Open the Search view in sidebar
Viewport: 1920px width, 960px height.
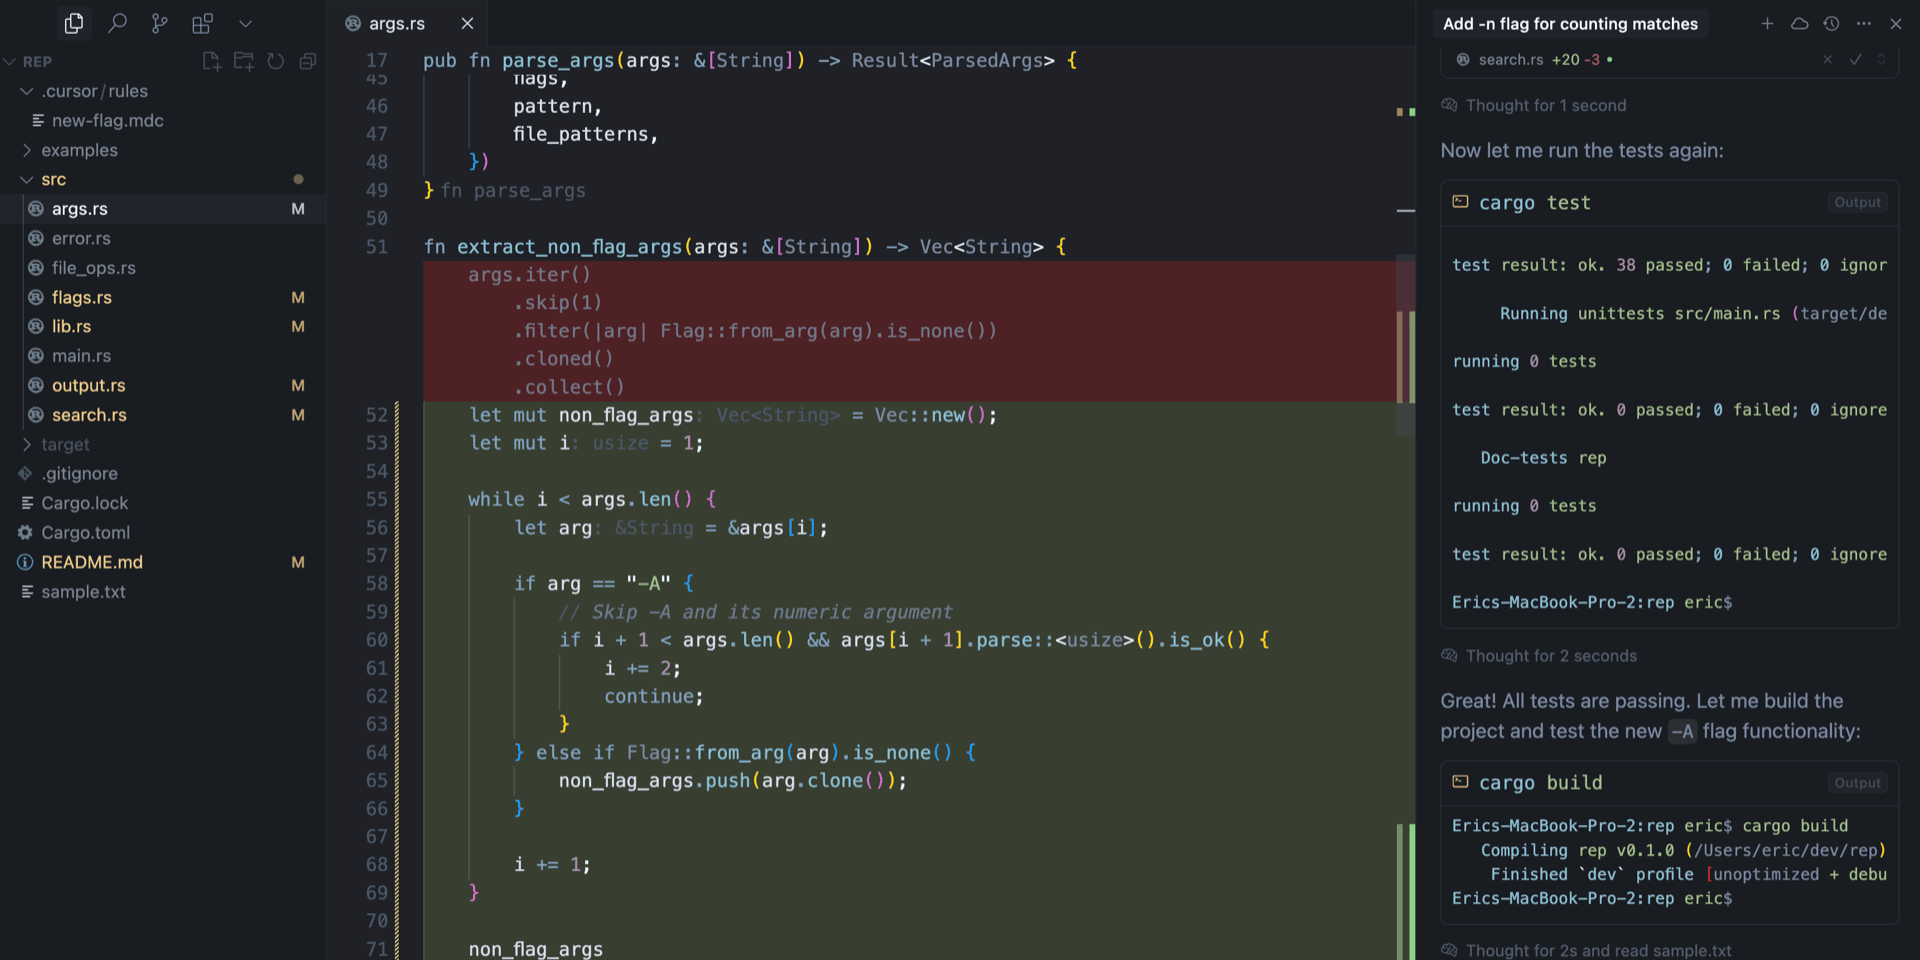[117, 23]
